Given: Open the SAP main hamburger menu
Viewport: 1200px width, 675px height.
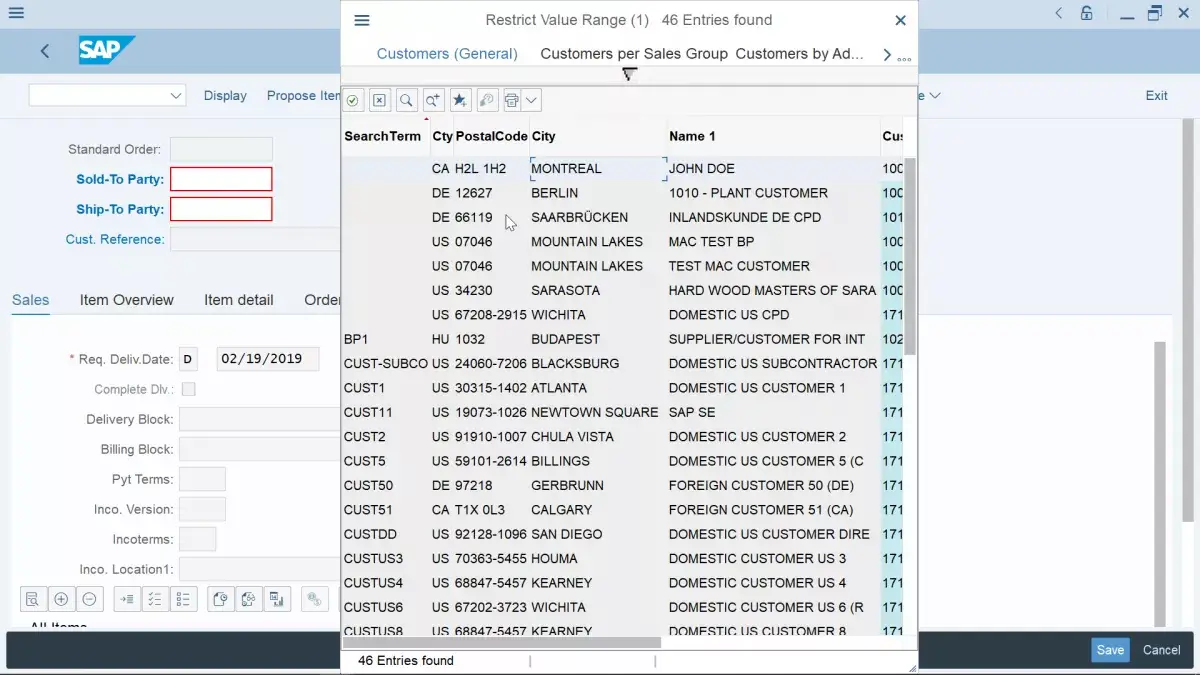Looking at the screenshot, I should pyautogui.click(x=16, y=14).
